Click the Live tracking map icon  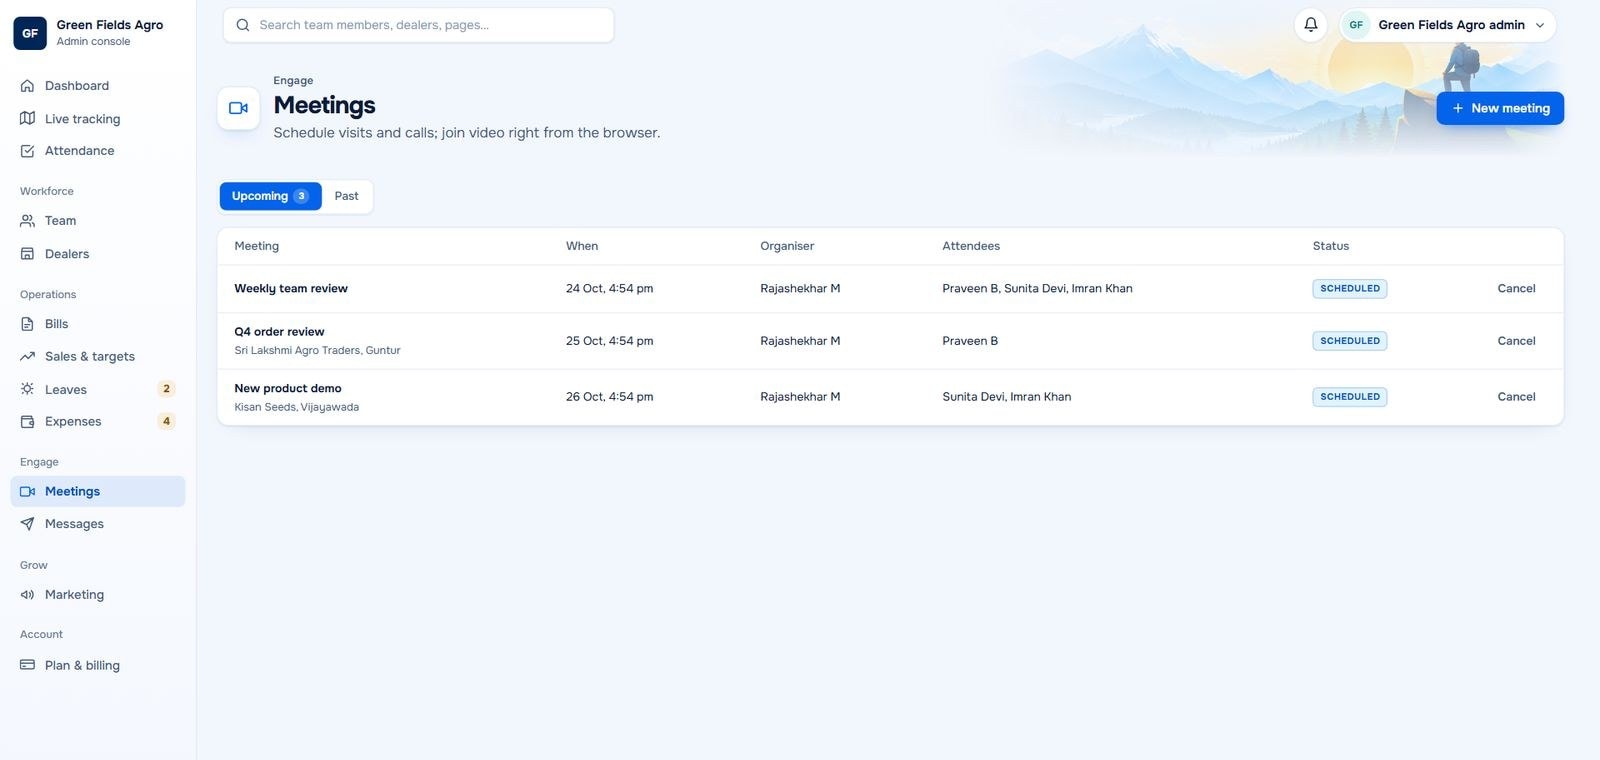pyautogui.click(x=28, y=118)
